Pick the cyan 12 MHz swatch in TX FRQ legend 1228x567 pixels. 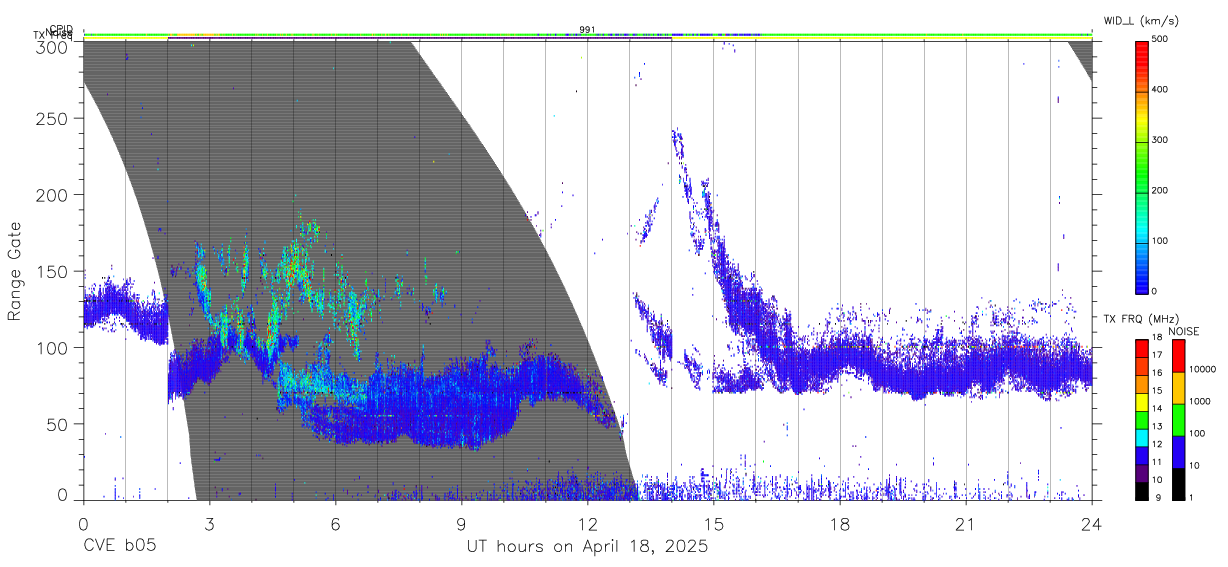pos(1141,437)
